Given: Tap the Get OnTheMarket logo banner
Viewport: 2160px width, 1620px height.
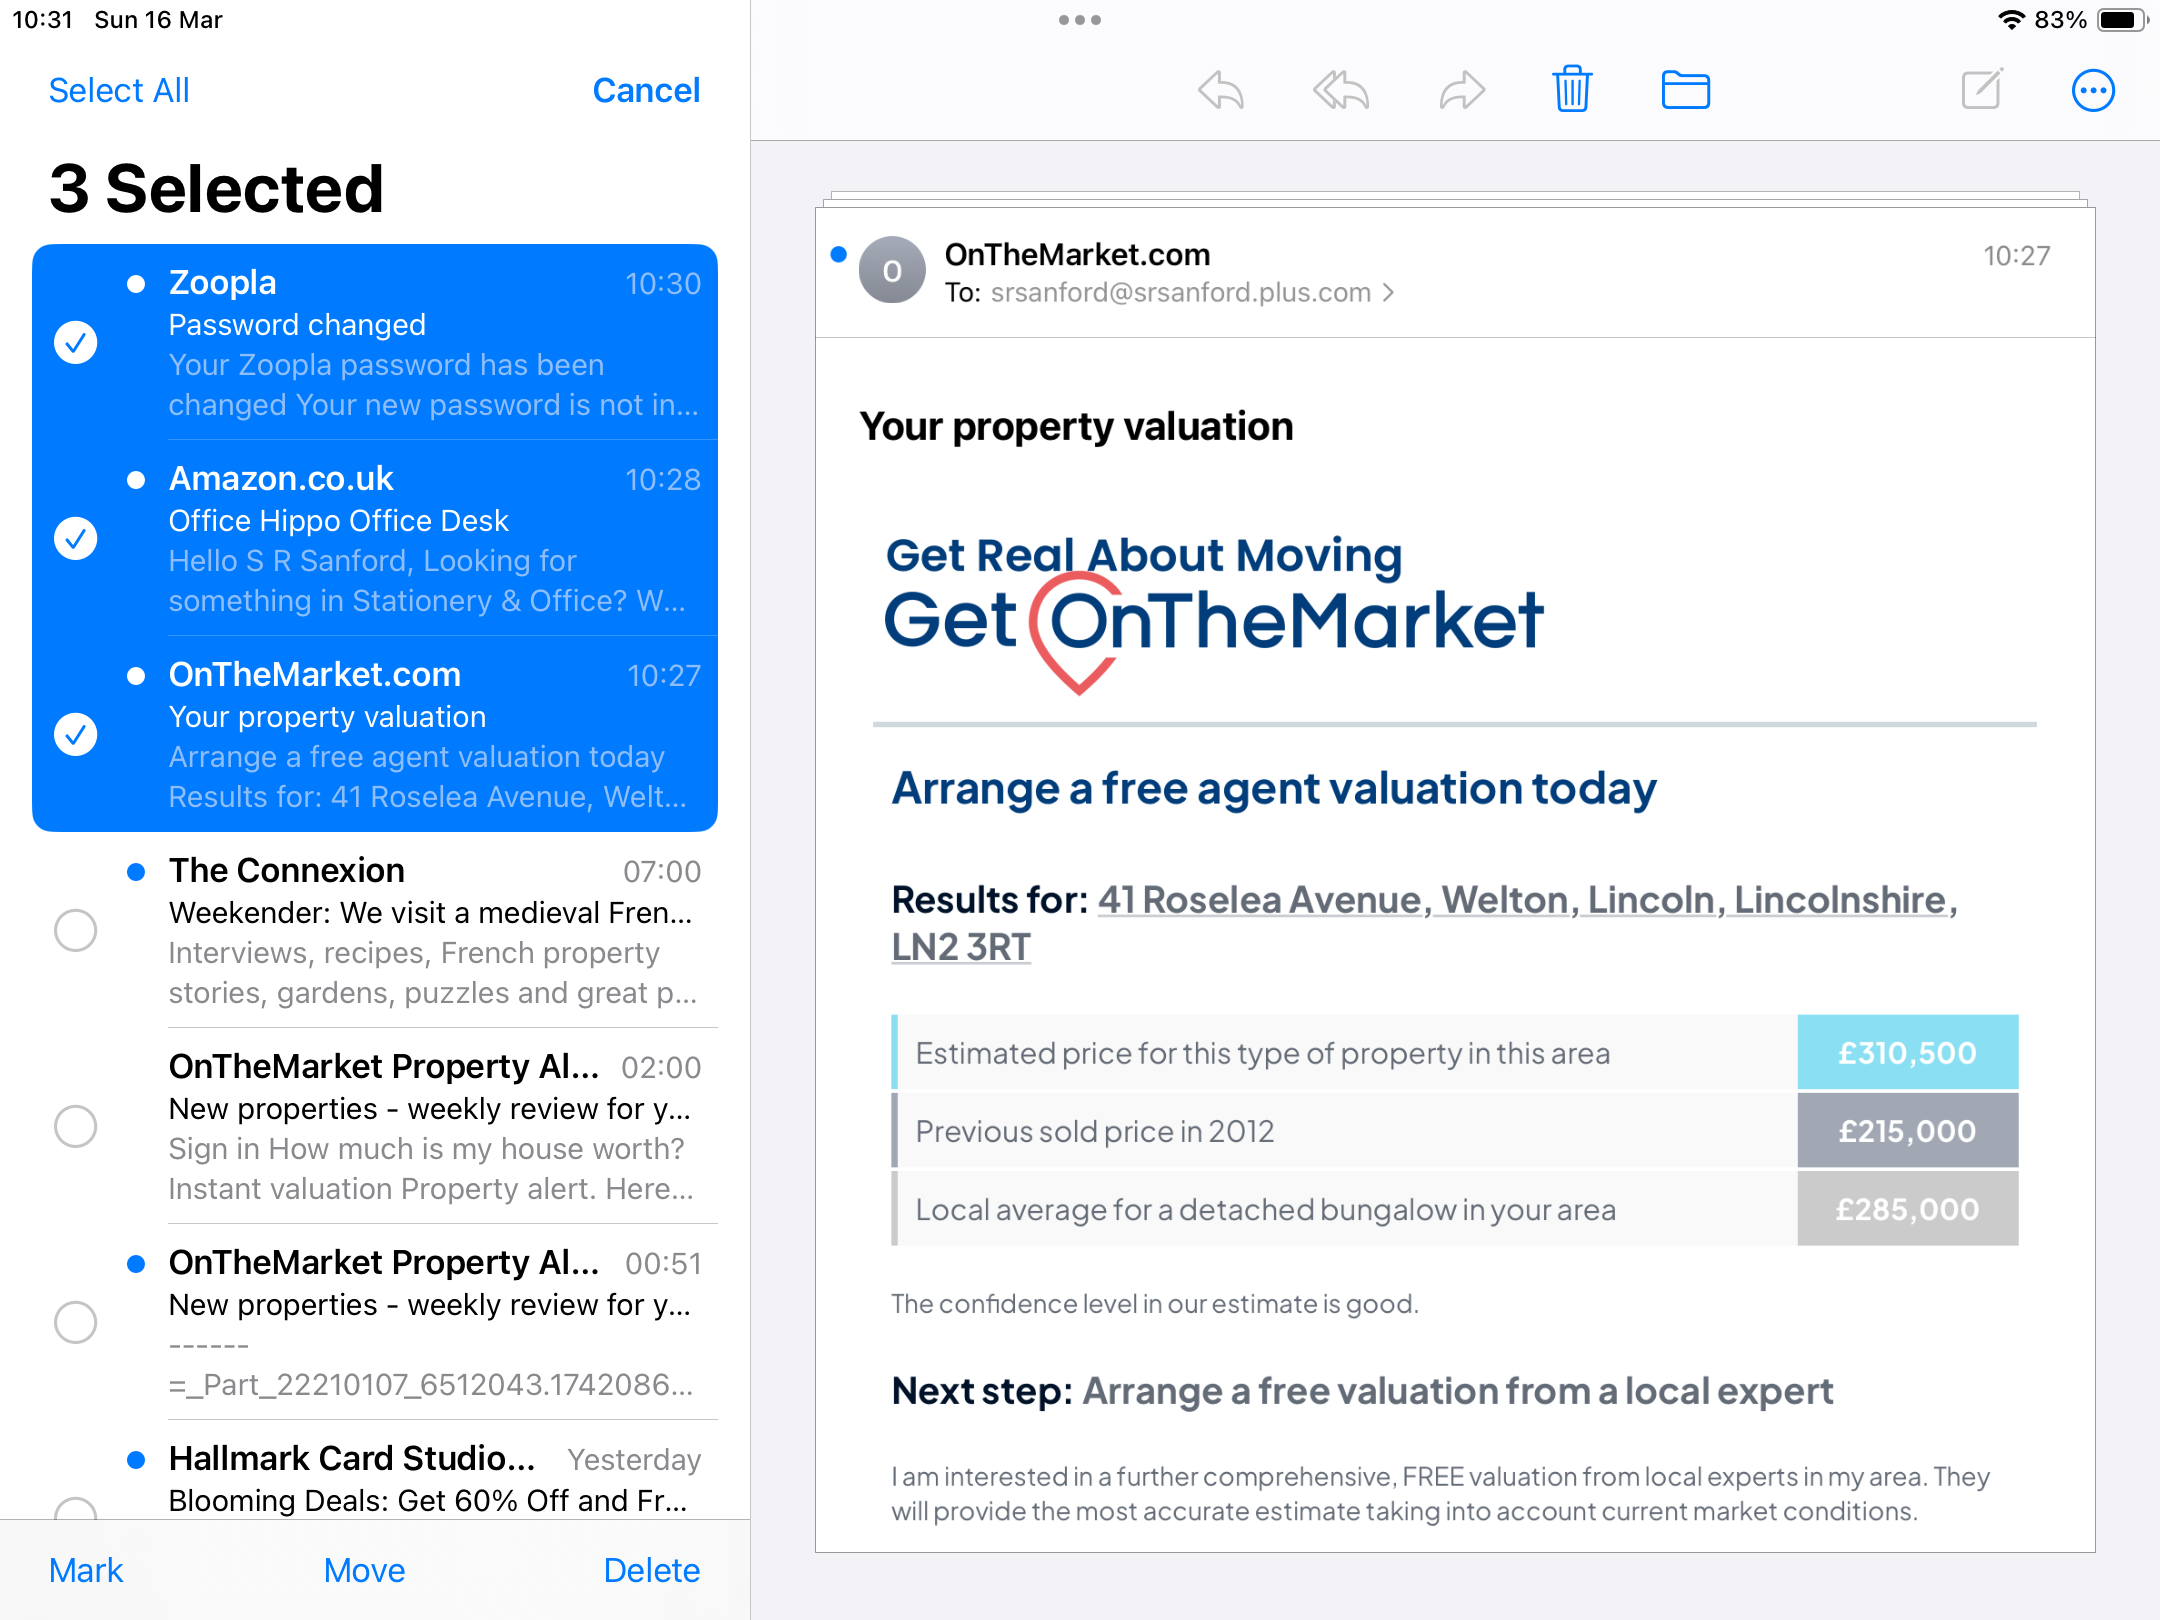Looking at the screenshot, I should click(x=1214, y=613).
